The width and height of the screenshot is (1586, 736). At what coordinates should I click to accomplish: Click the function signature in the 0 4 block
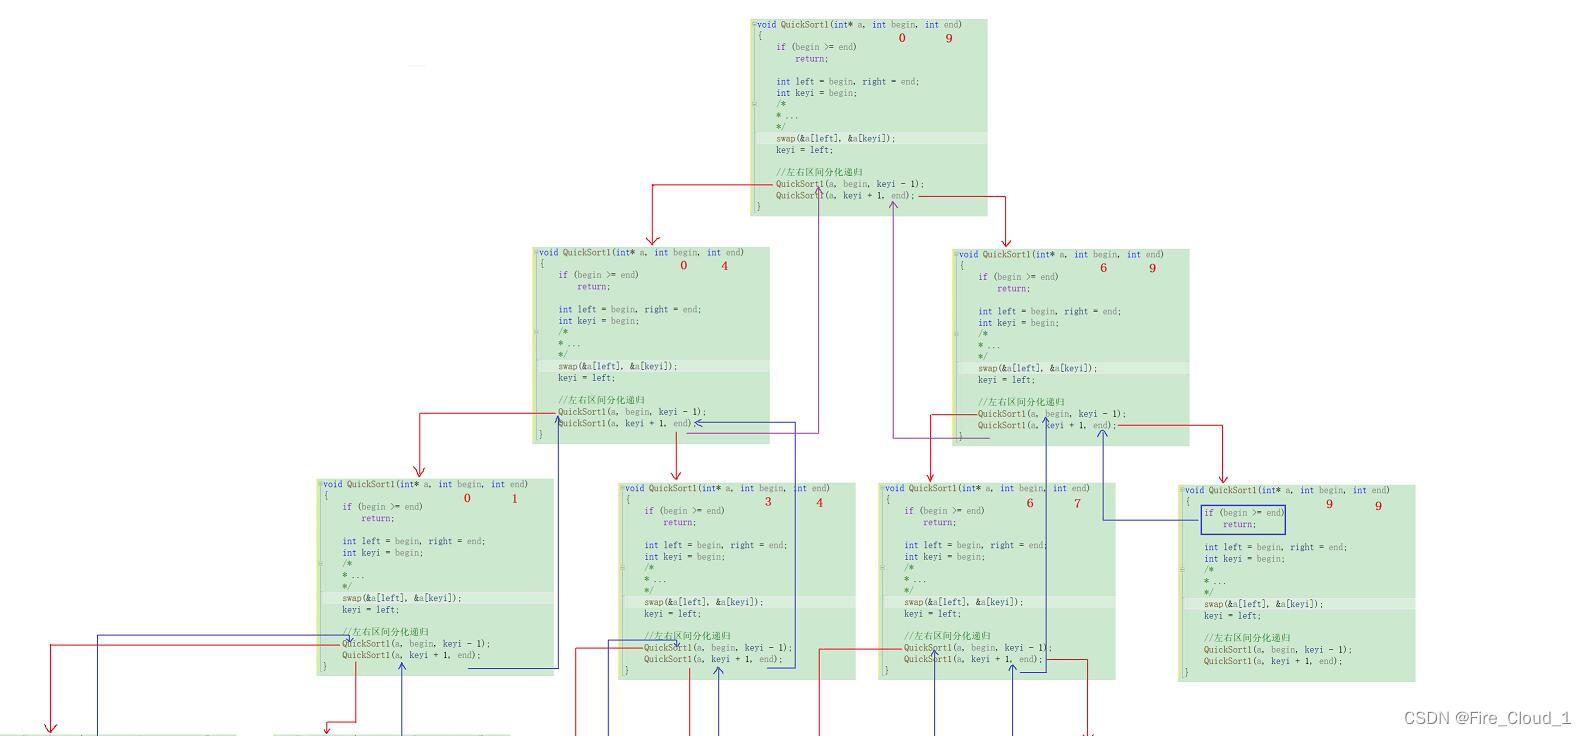[641, 253]
